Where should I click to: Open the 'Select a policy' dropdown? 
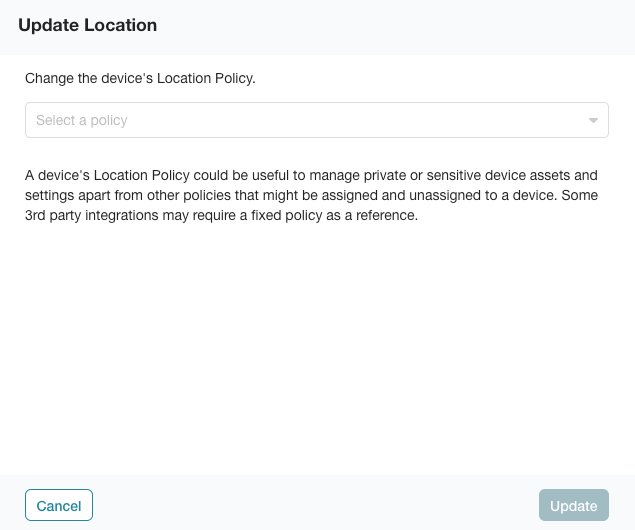pyautogui.click(x=317, y=120)
